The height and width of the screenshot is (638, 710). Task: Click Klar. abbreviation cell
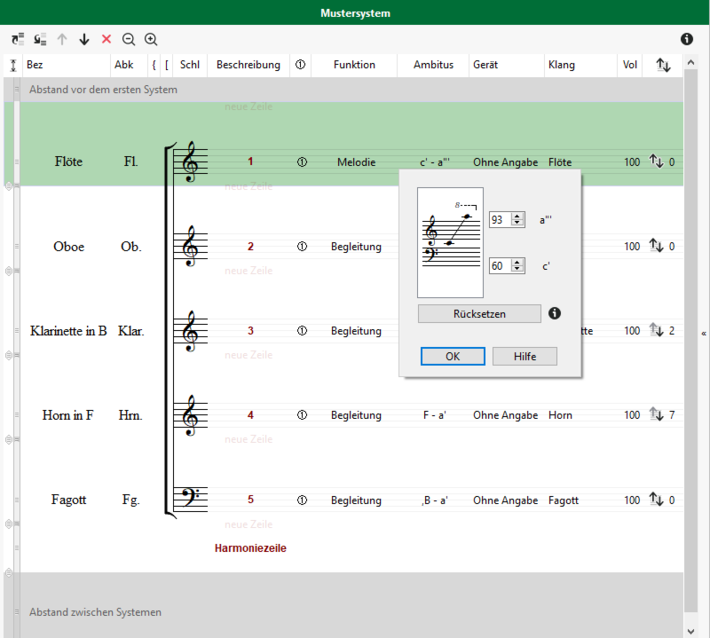(x=131, y=331)
